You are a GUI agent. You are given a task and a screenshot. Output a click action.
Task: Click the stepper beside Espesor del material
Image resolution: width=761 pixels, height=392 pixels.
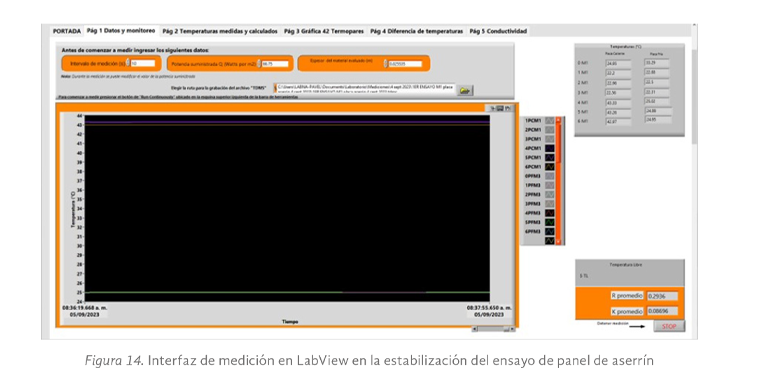click(x=386, y=64)
